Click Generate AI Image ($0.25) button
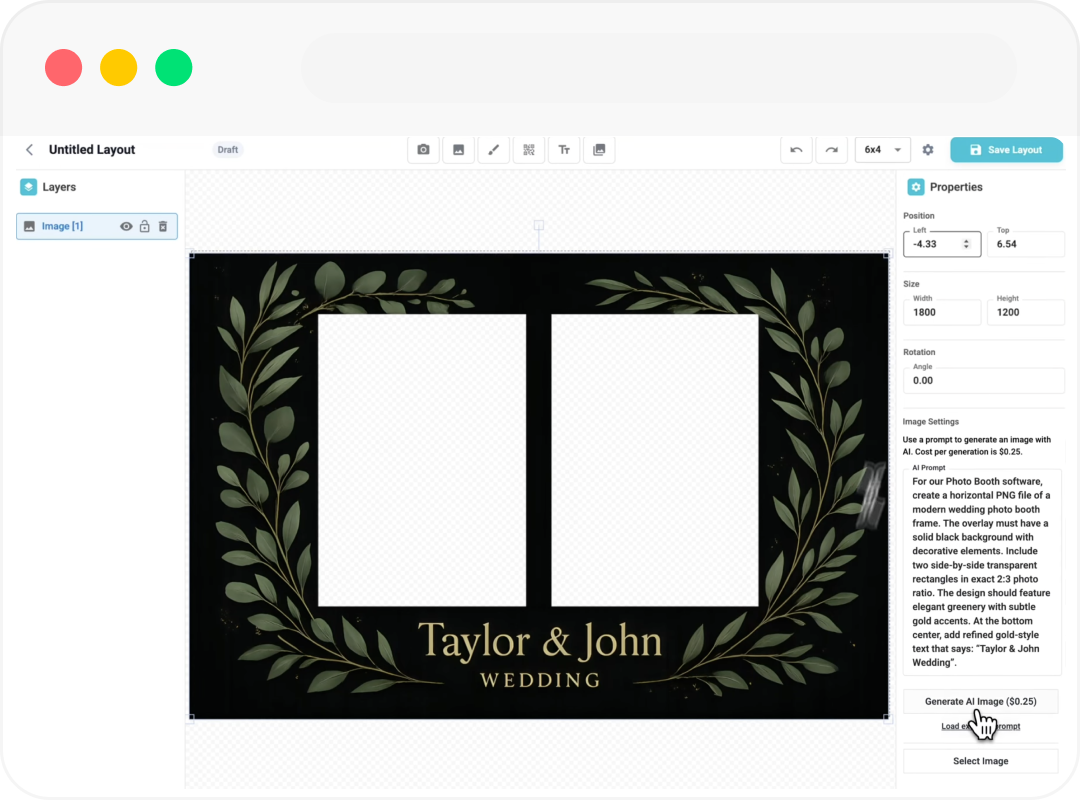The height and width of the screenshot is (800, 1080). (x=980, y=702)
